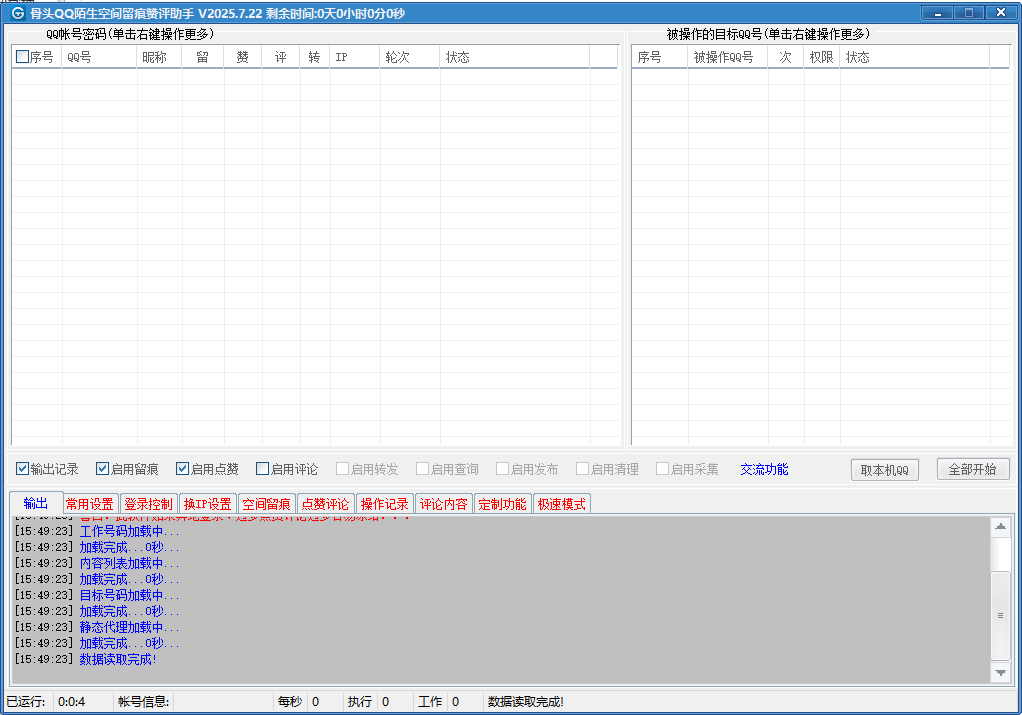Uncheck the 启用点赞 option
The image size is (1022, 715).
[183, 469]
